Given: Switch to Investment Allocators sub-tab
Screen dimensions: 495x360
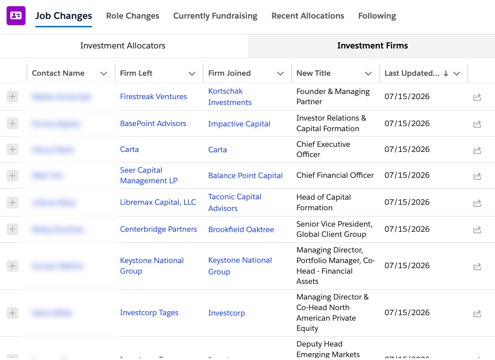Looking at the screenshot, I should click(x=124, y=46).
